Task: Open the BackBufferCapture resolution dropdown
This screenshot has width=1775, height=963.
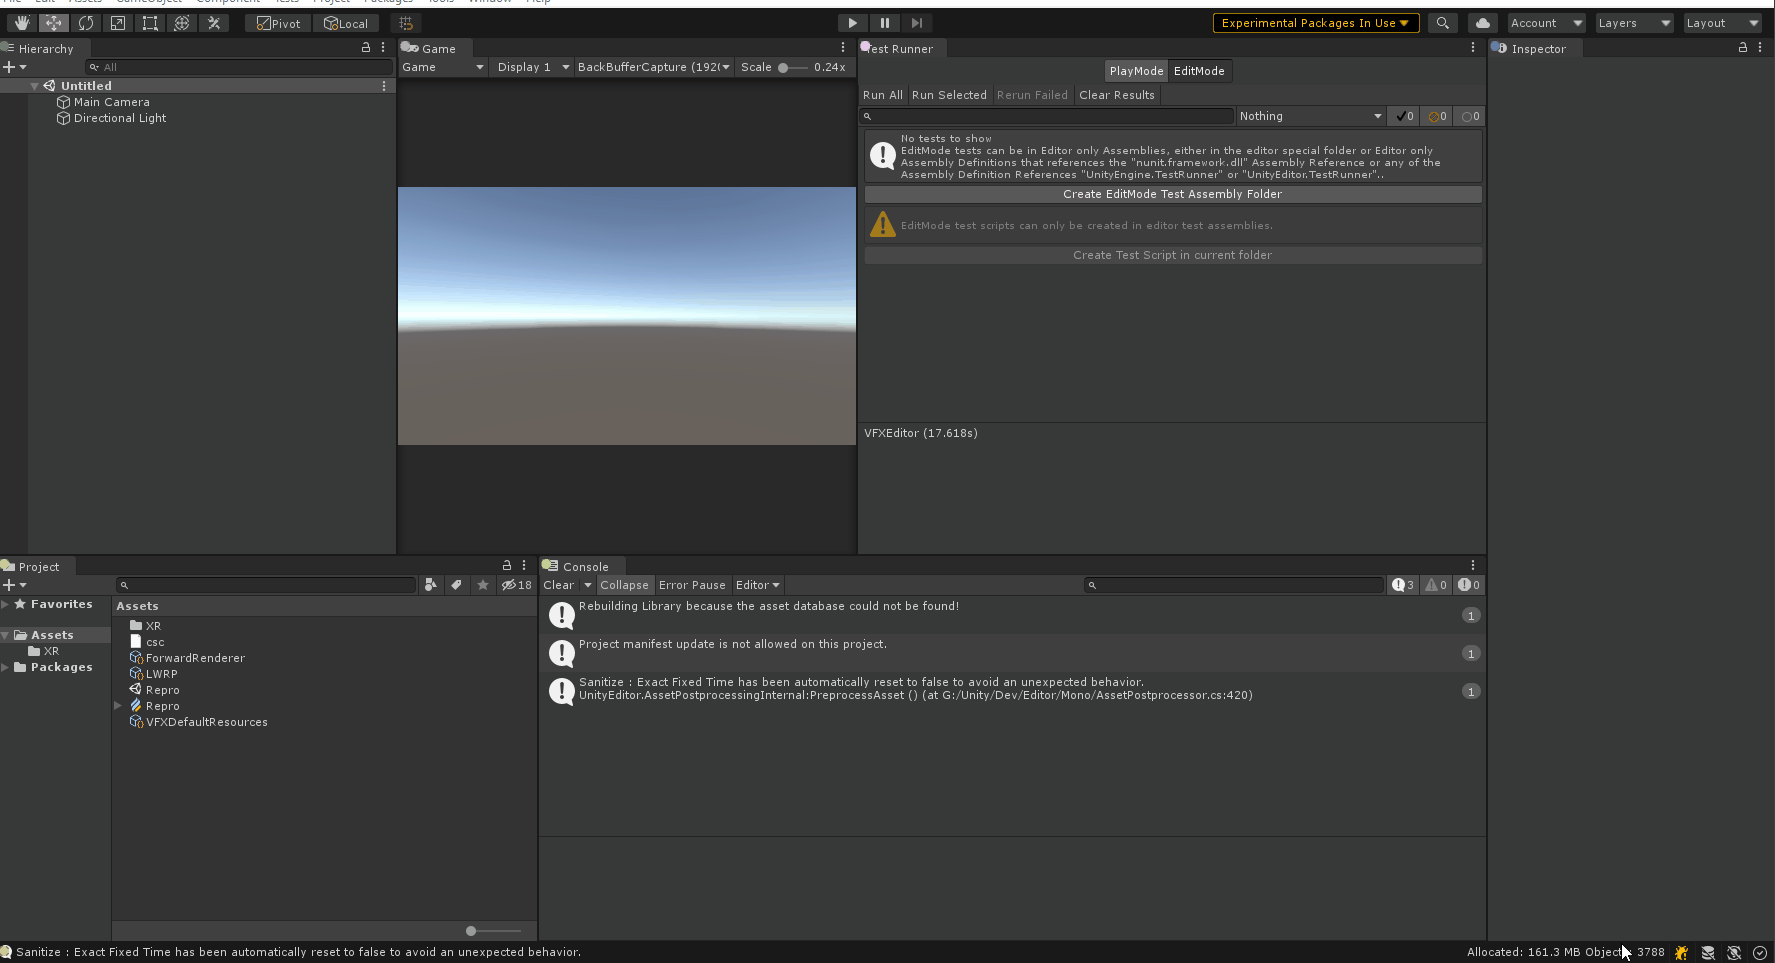Action: (654, 67)
